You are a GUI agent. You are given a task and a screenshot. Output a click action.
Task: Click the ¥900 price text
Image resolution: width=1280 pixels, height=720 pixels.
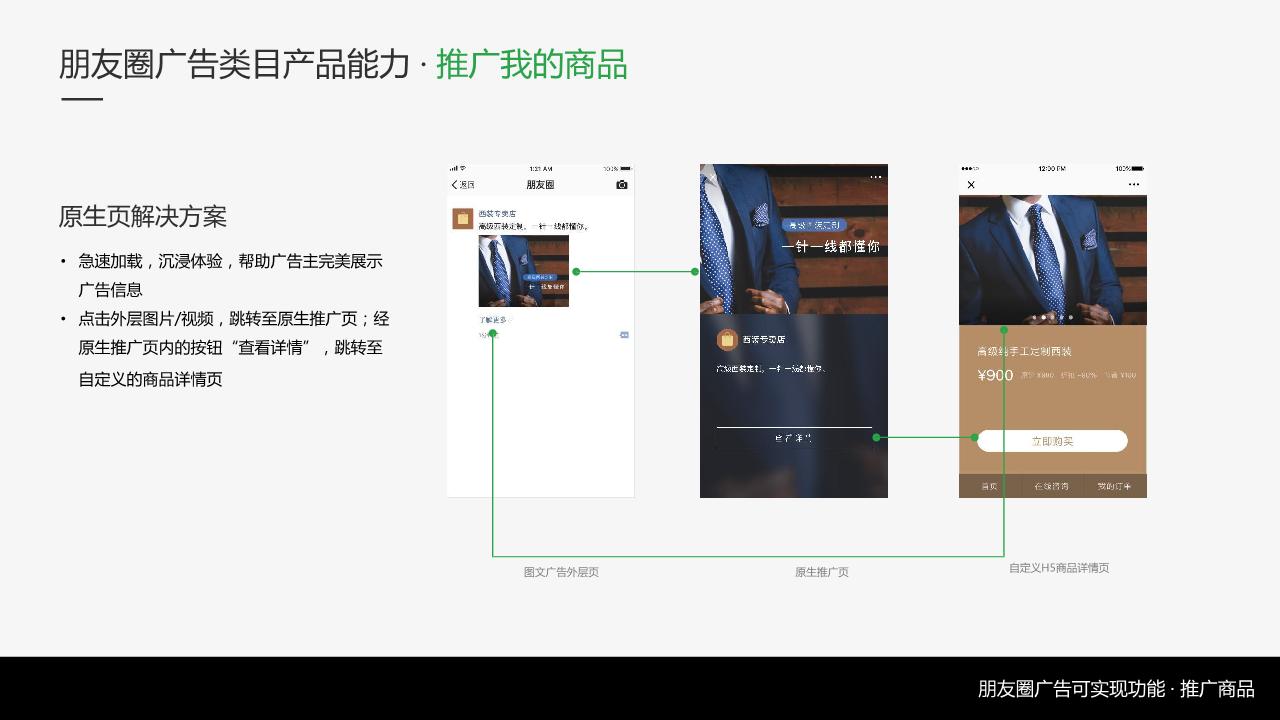point(995,375)
